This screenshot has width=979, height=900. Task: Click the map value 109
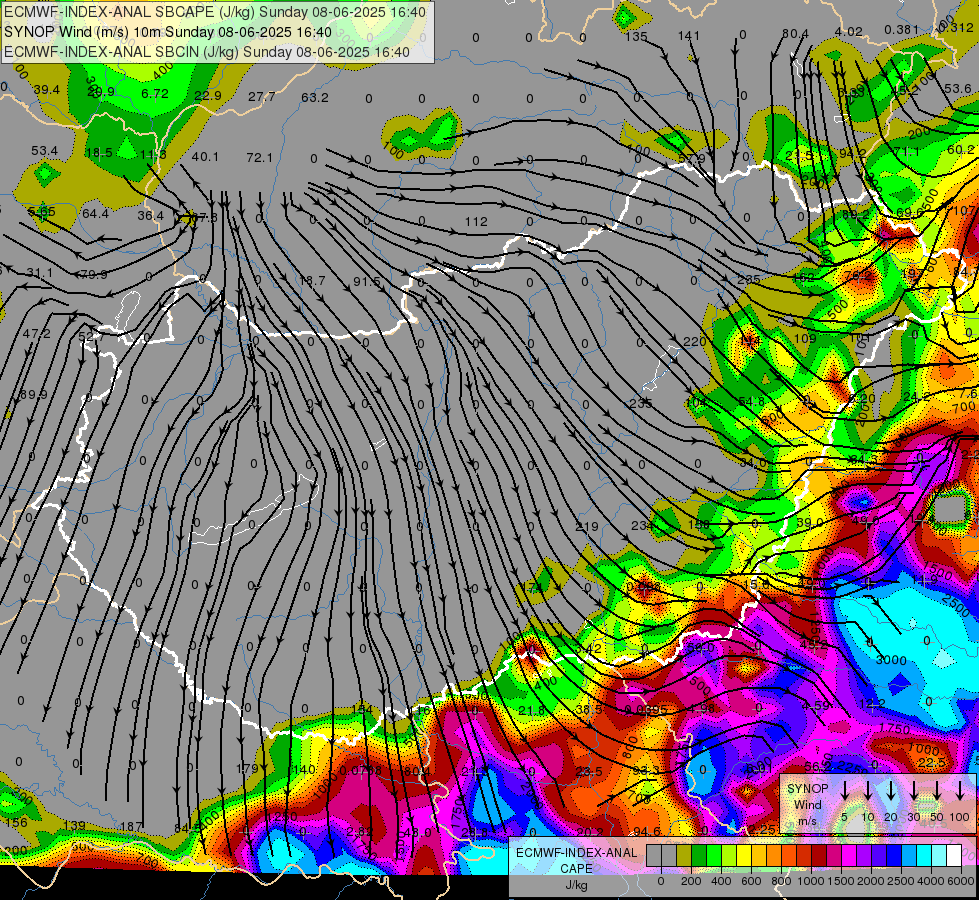804,339
